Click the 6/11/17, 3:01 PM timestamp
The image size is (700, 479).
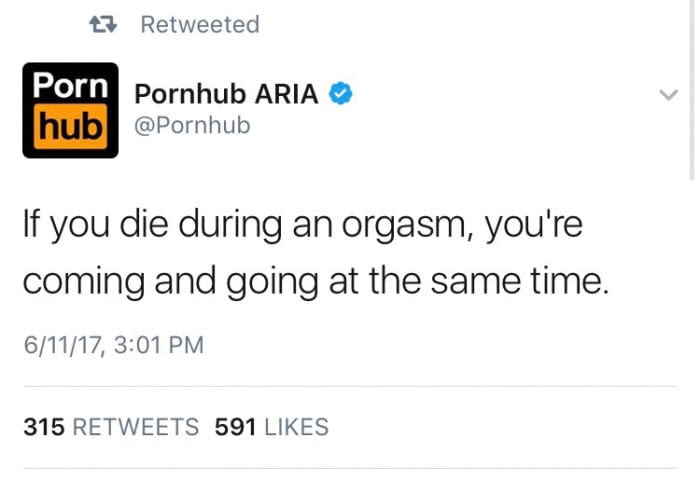click(114, 345)
